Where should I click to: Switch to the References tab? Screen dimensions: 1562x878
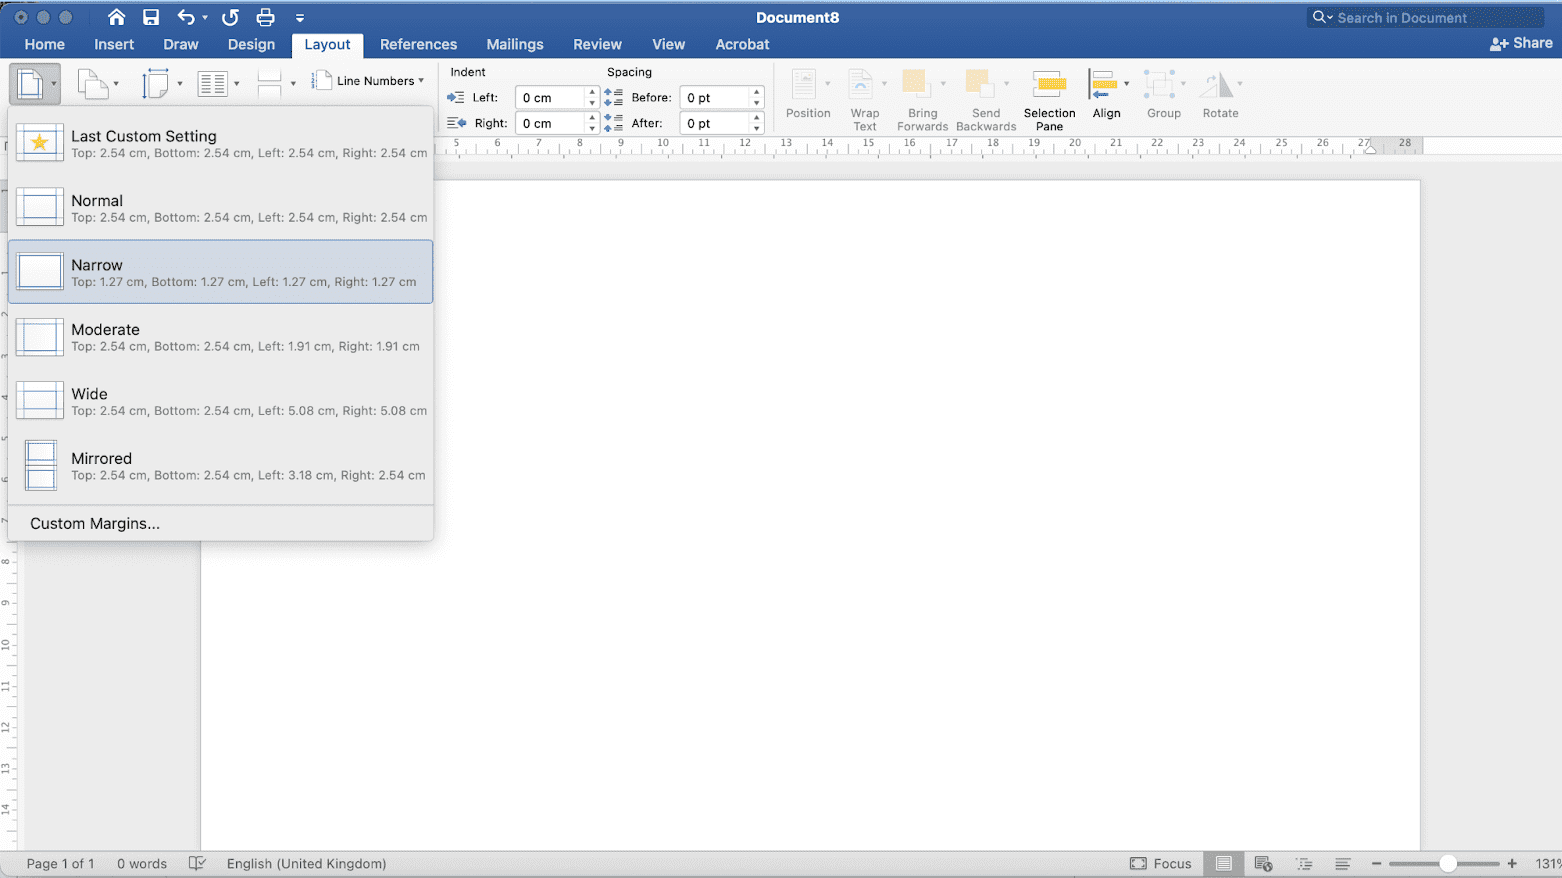(x=418, y=44)
